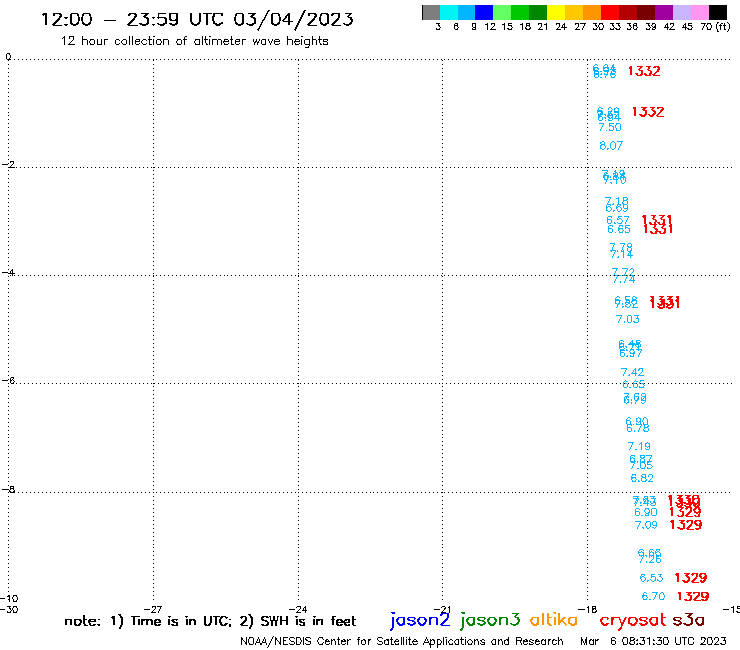Click the "45" color scale label
The image size is (740, 650).
687,26
